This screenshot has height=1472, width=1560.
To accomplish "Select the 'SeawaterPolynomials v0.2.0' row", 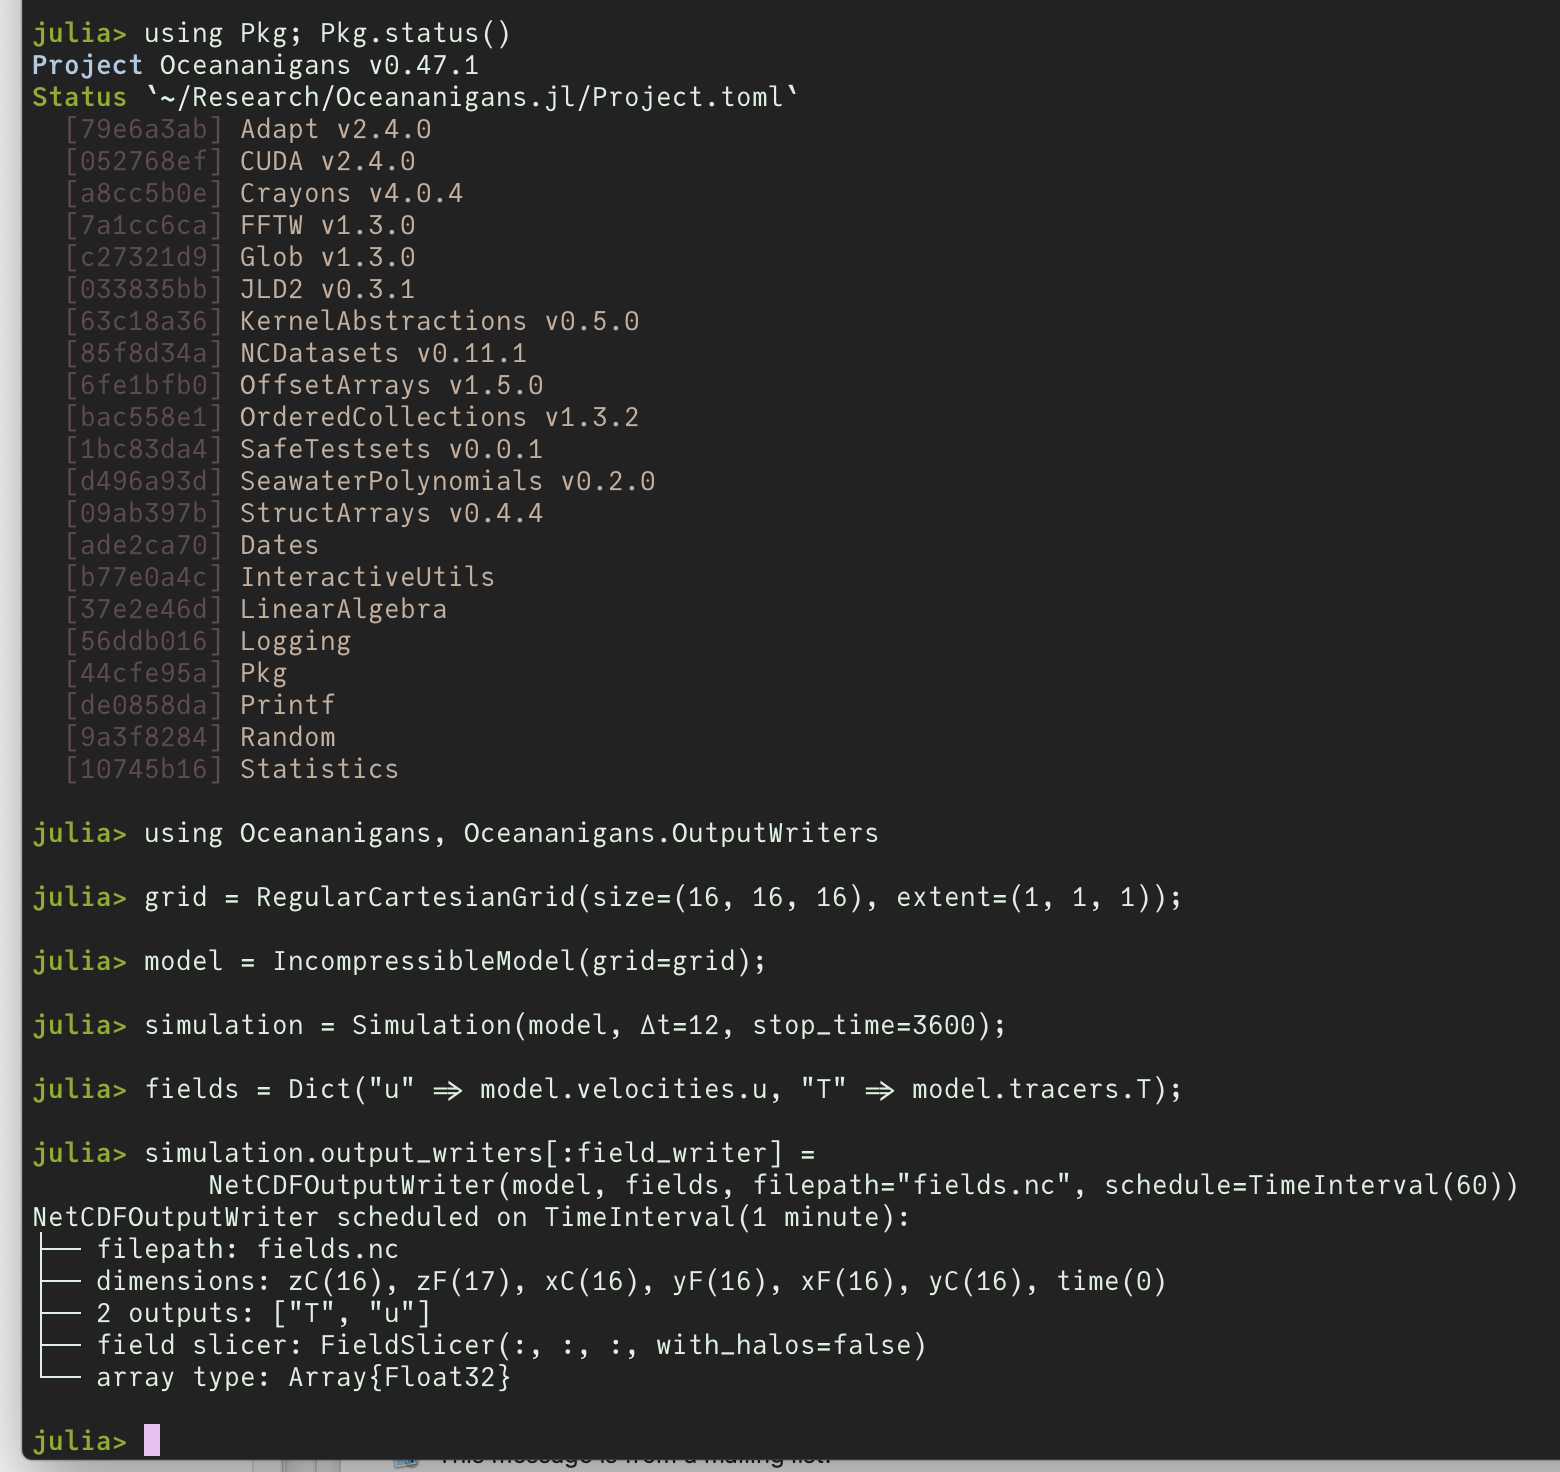I will 360,481.
